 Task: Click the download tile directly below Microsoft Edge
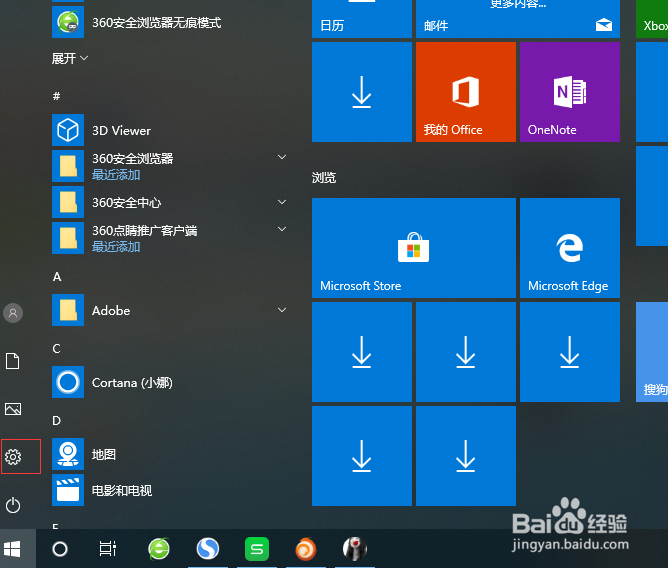[x=570, y=352]
